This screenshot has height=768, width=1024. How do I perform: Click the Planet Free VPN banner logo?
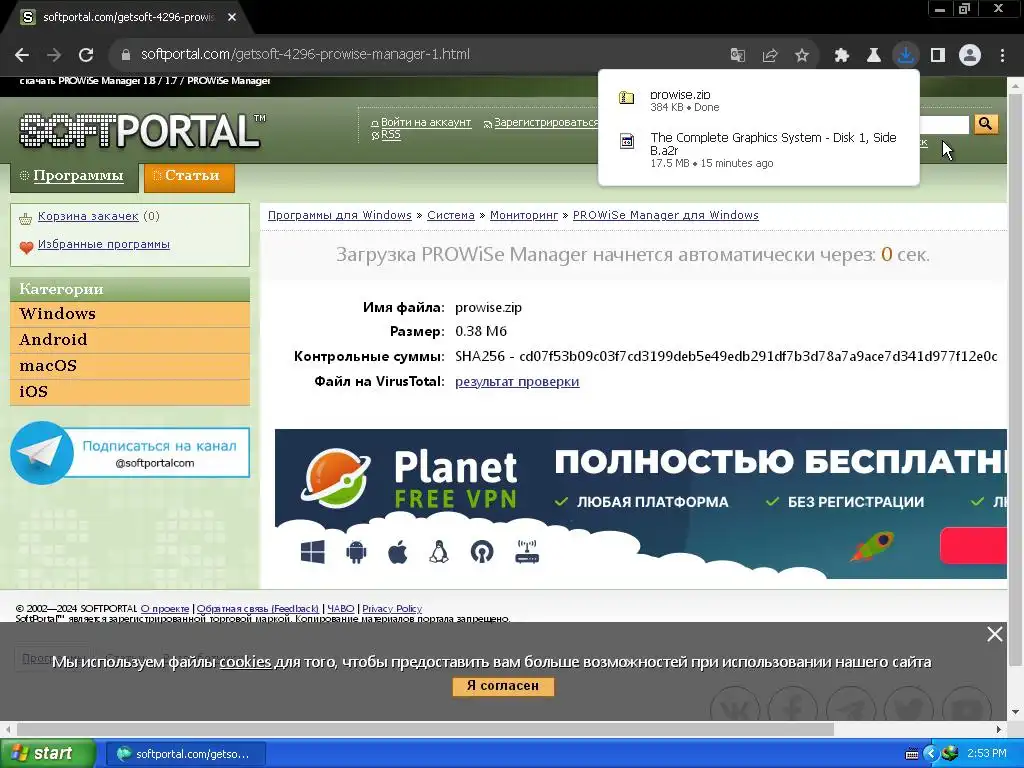(409, 480)
